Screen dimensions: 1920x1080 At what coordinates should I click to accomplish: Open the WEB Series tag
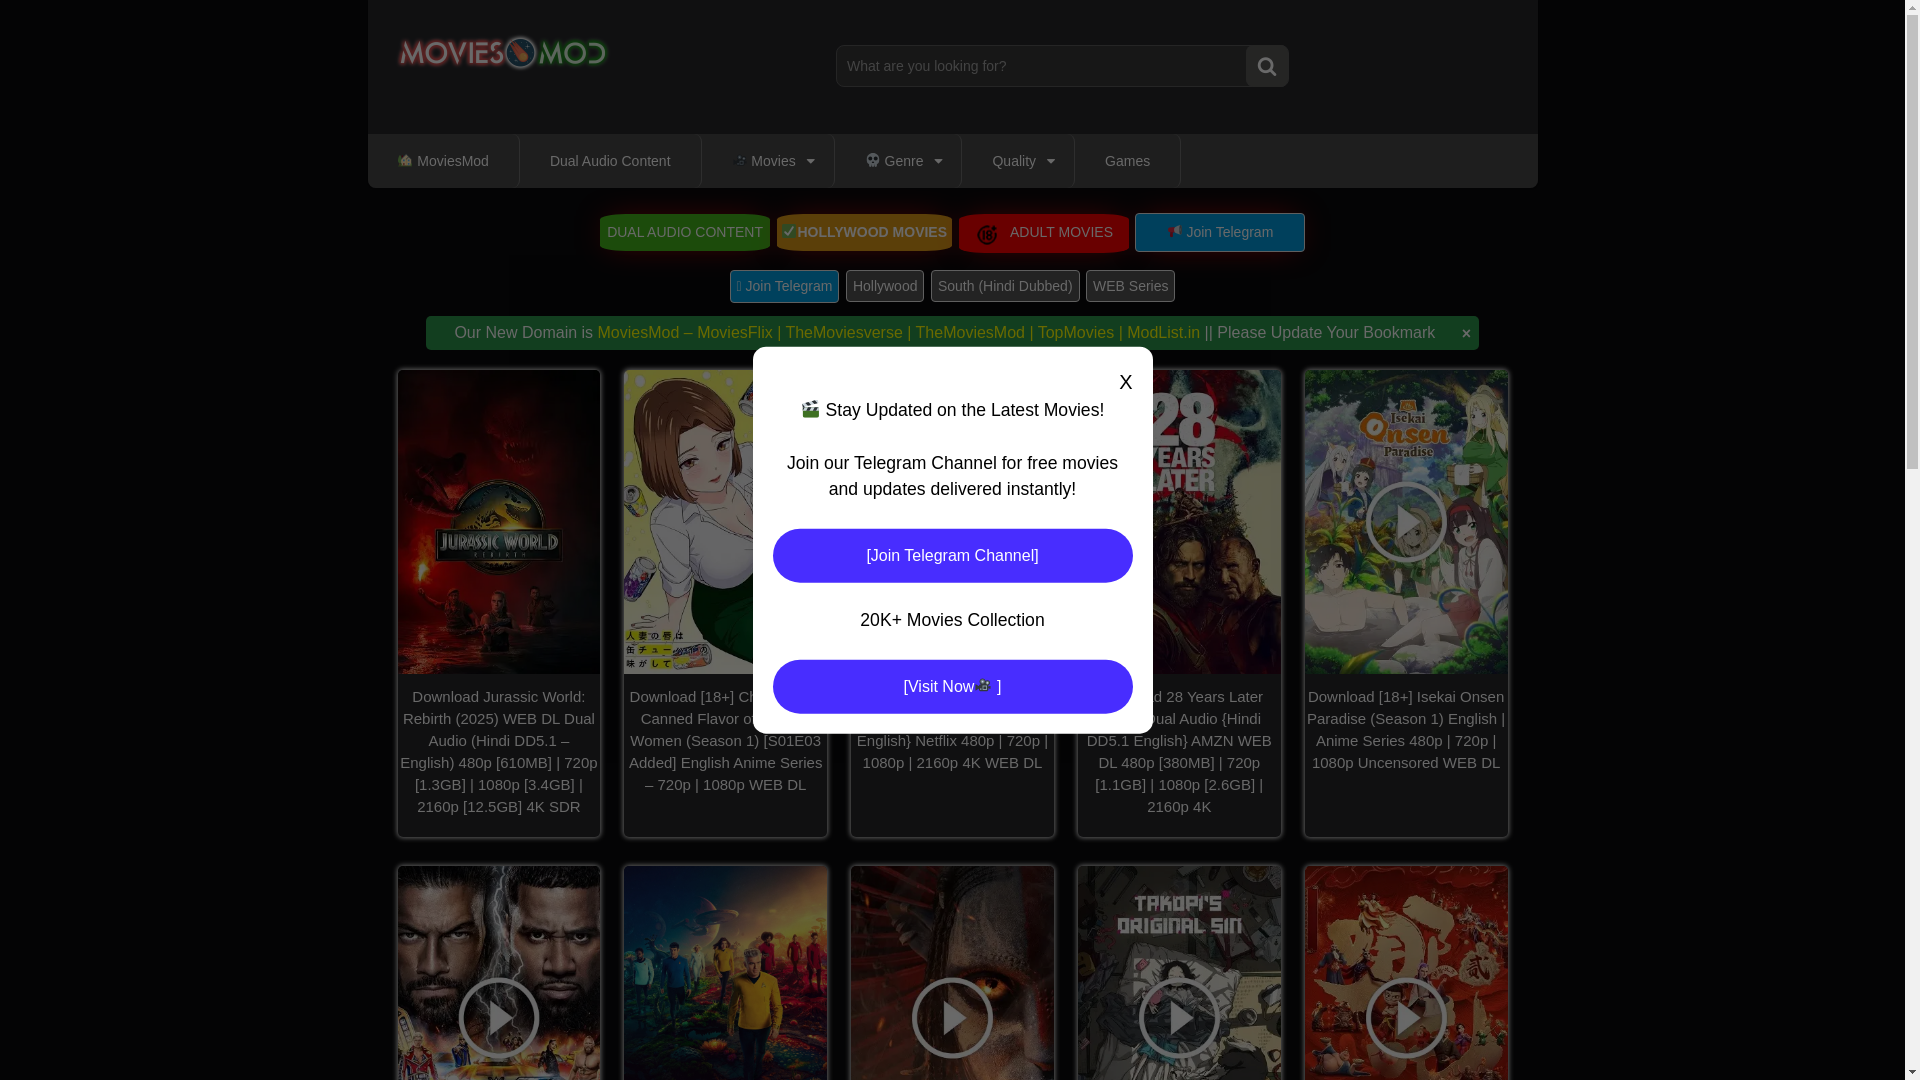(1130, 286)
